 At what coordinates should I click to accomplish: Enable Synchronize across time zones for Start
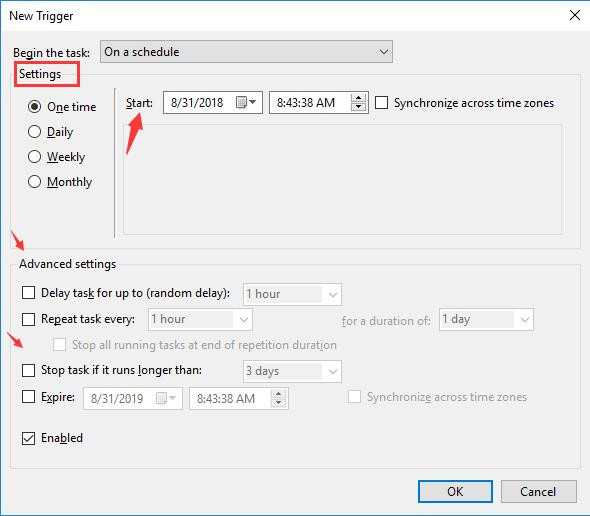381,103
